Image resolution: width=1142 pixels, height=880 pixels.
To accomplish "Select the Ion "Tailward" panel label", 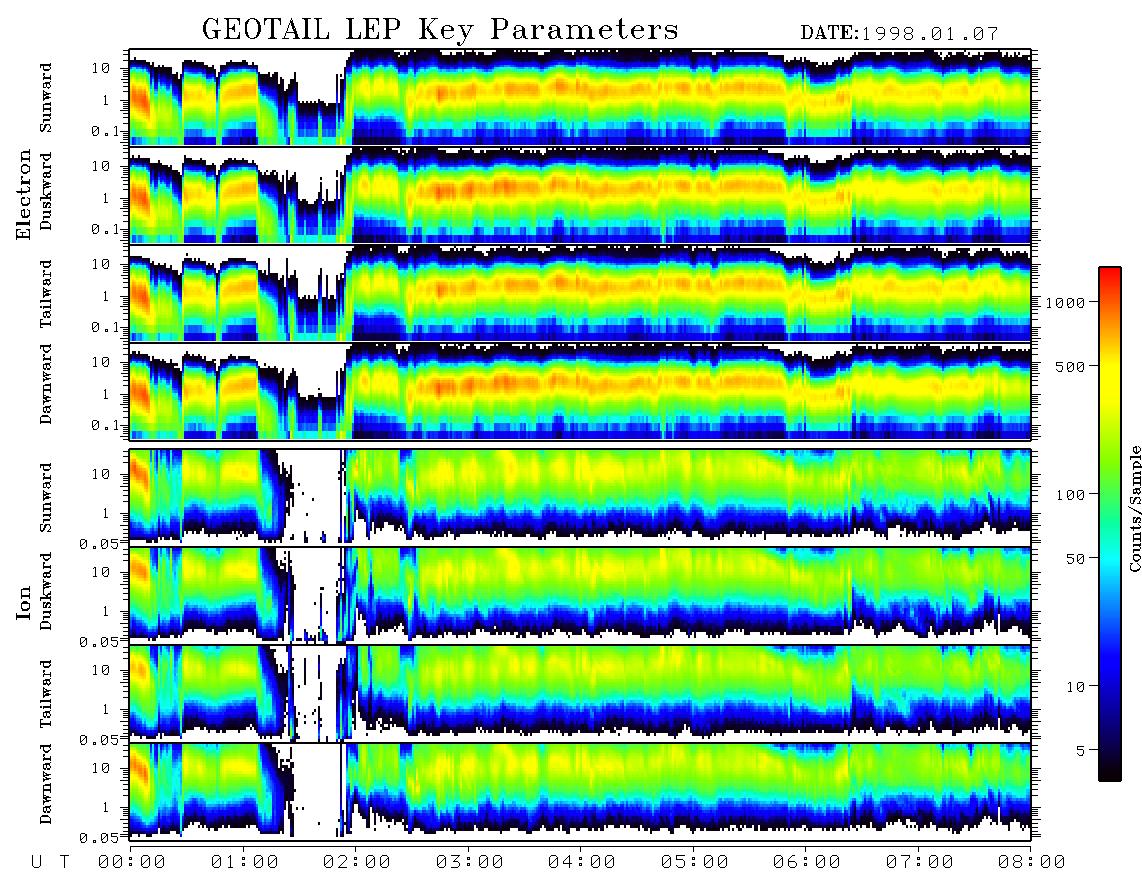I will point(46,694).
